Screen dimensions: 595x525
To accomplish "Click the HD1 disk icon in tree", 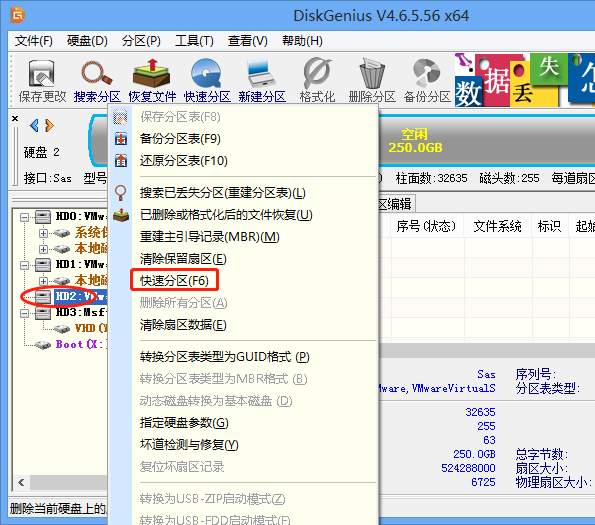I will (43, 265).
